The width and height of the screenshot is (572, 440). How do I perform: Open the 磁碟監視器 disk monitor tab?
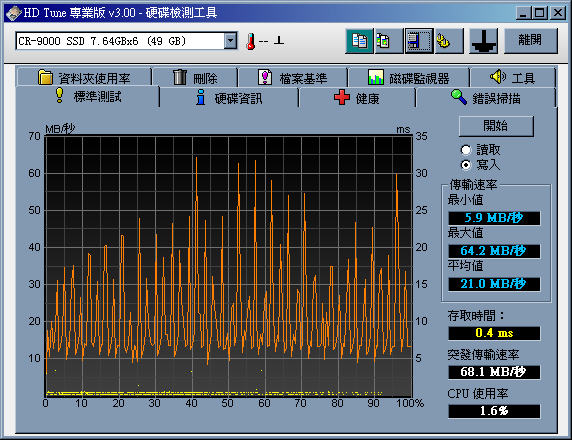coord(409,77)
